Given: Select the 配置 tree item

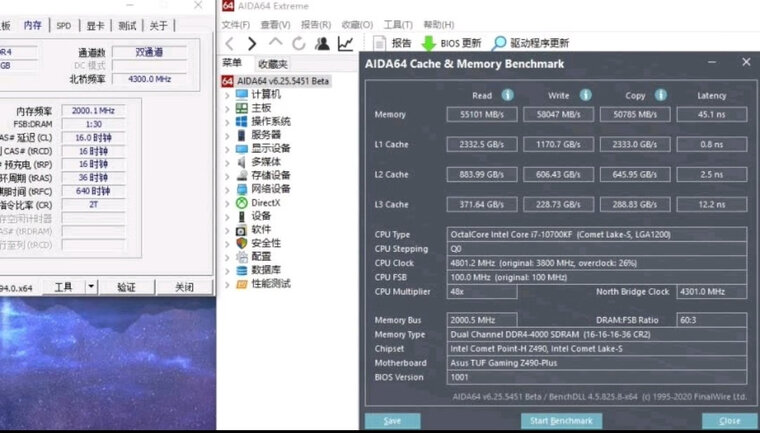Looking at the screenshot, I should [261, 257].
